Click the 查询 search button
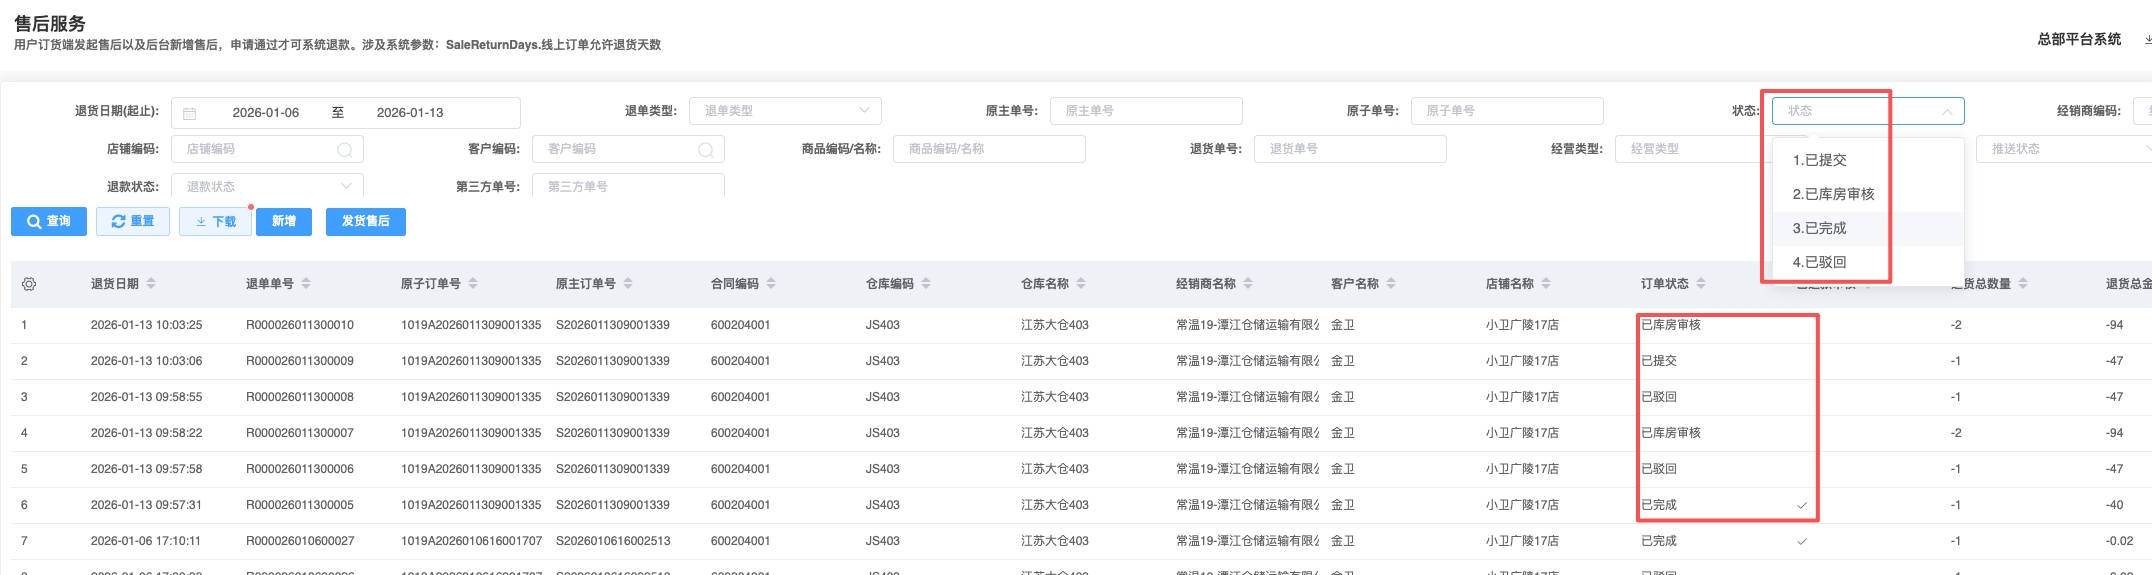This screenshot has width=2152, height=575. [x=49, y=221]
